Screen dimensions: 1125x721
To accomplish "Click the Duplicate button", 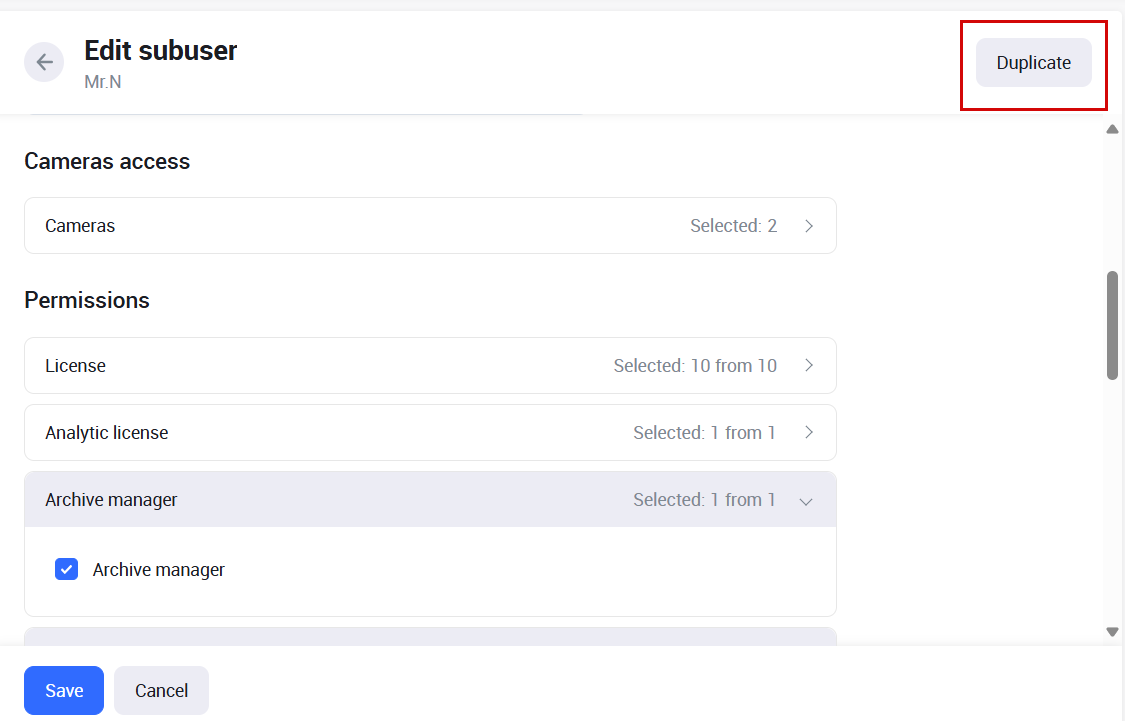I will tap(1033, 62).
